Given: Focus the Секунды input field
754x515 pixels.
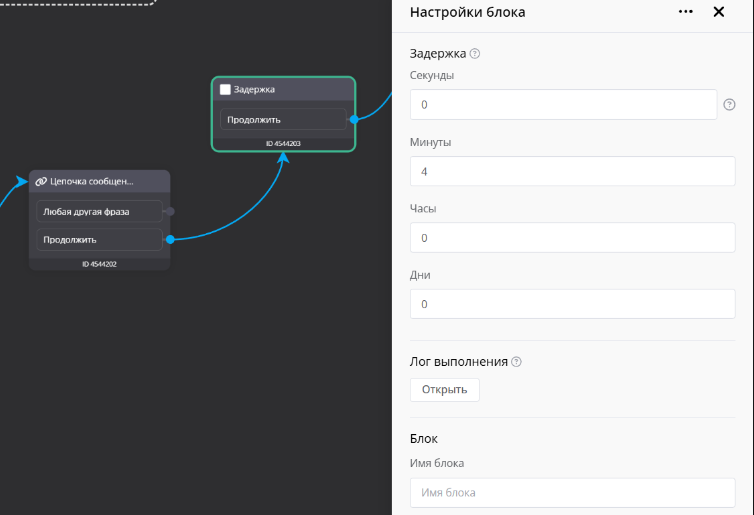Looking at the screenshot, I should [563, 104].
